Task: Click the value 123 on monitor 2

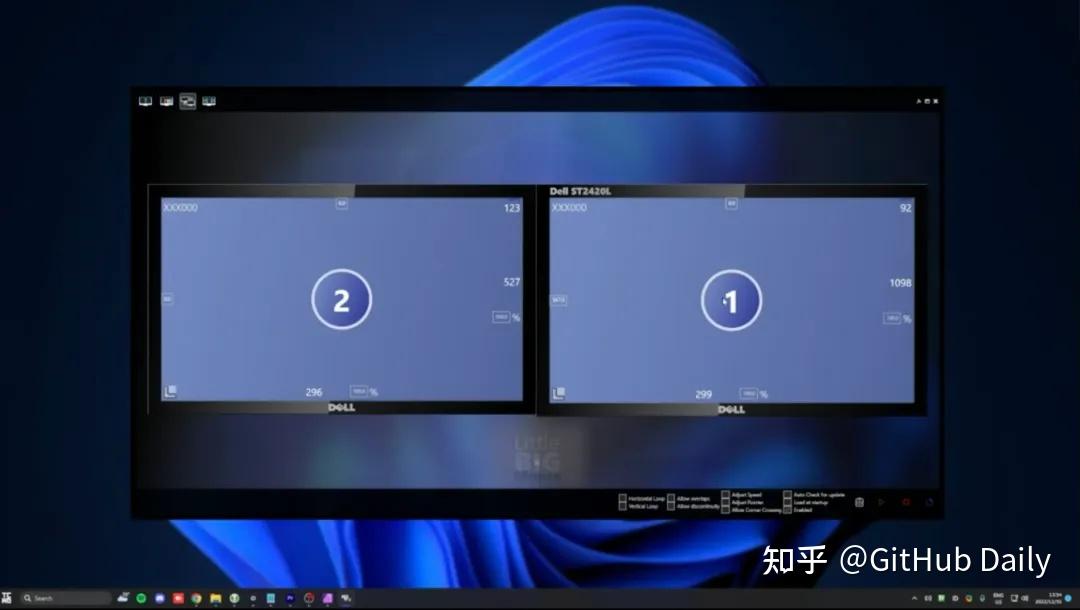Action: coord(512,208)
